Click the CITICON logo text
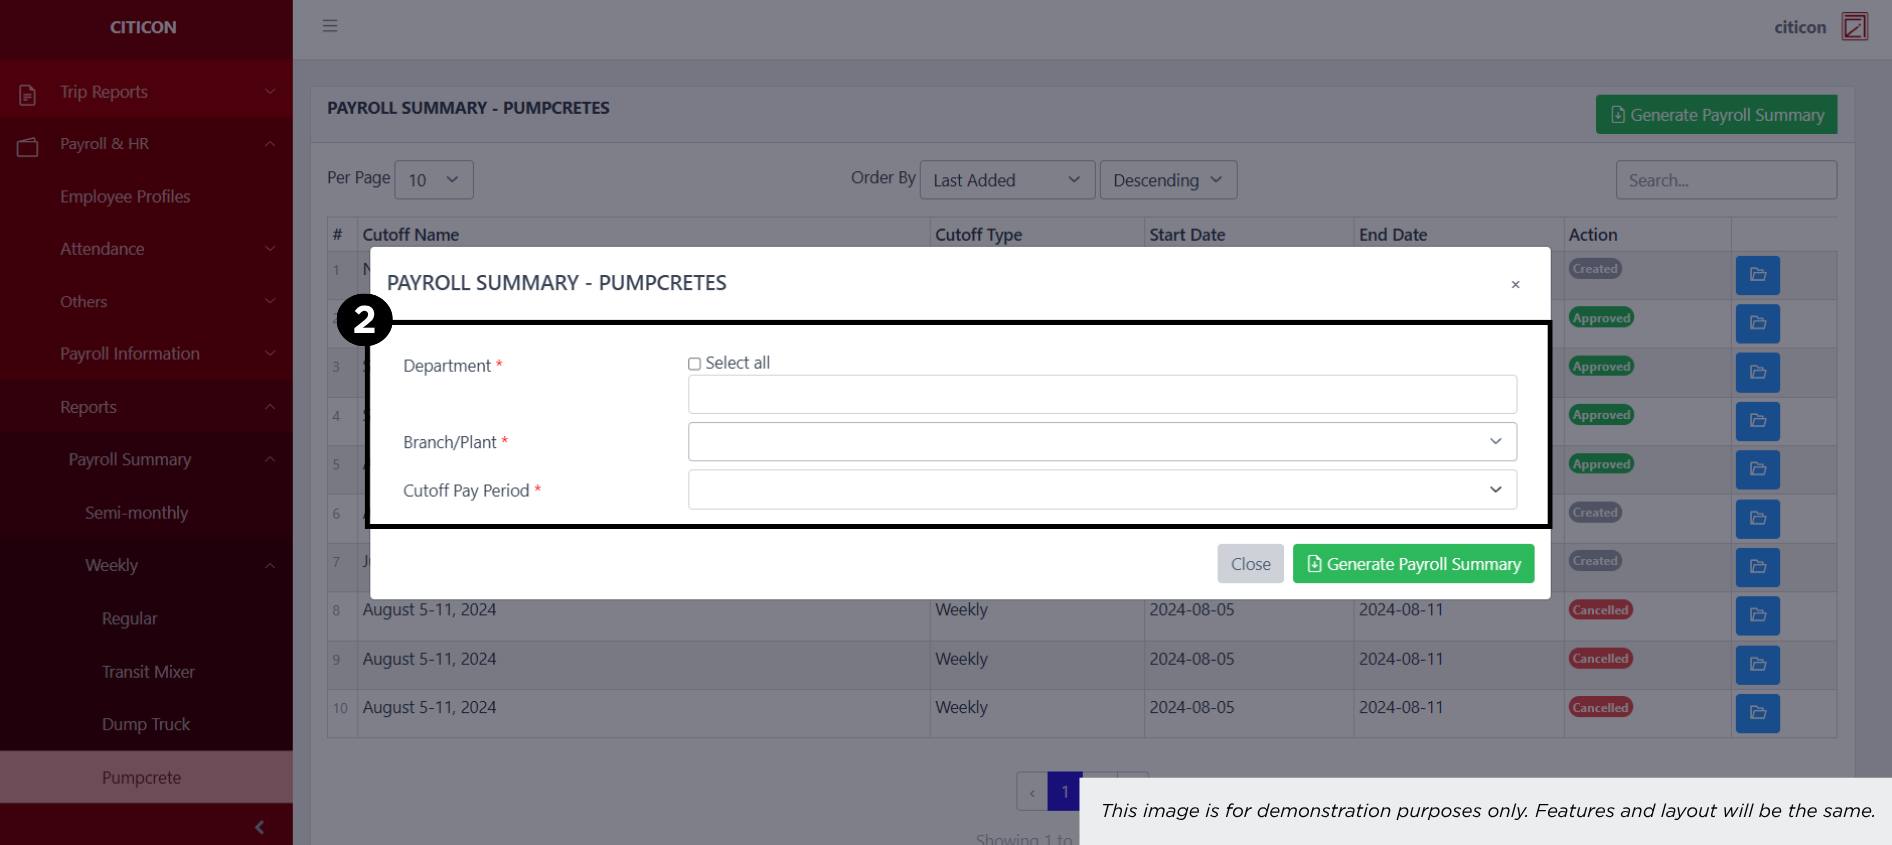Image resolution: width=1892 pixels, height=845 pixels. point(143,28)
